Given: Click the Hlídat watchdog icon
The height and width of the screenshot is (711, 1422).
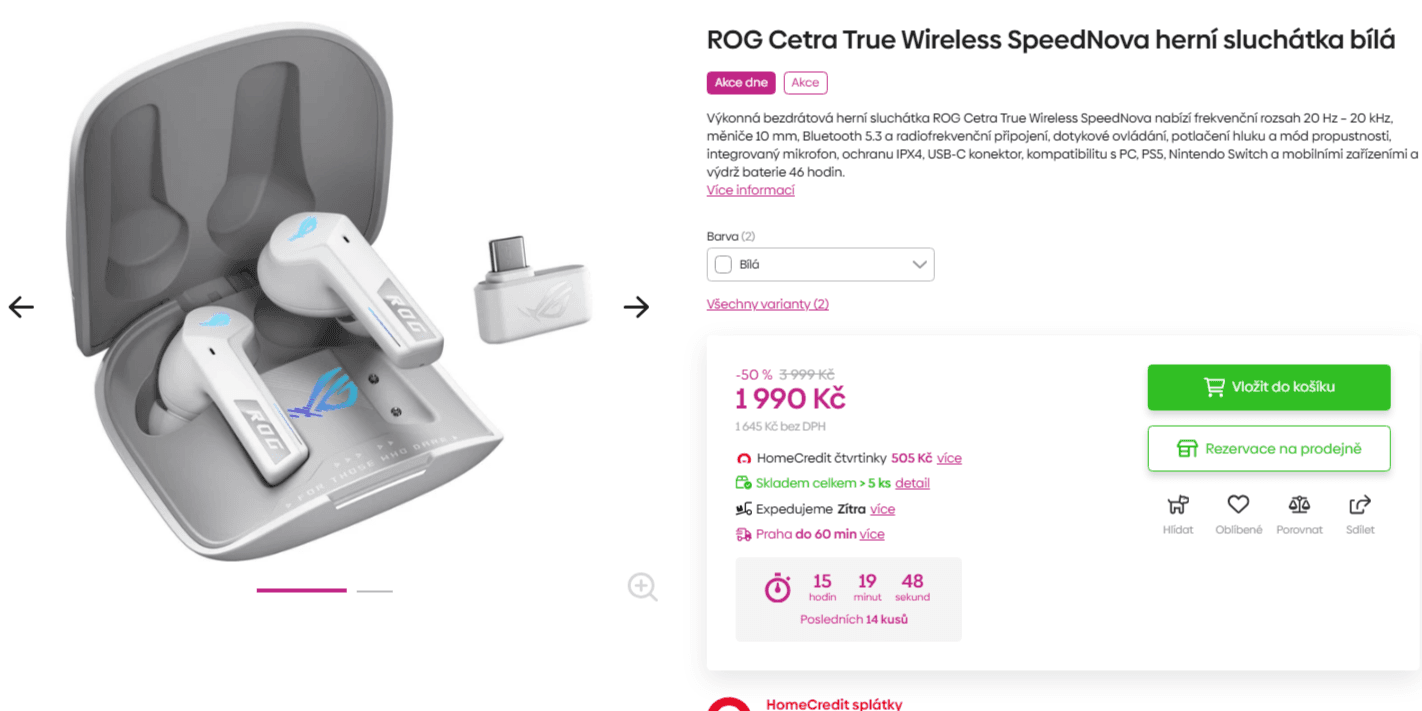Looking at the screenshot, I should (x=1178, y=505).
